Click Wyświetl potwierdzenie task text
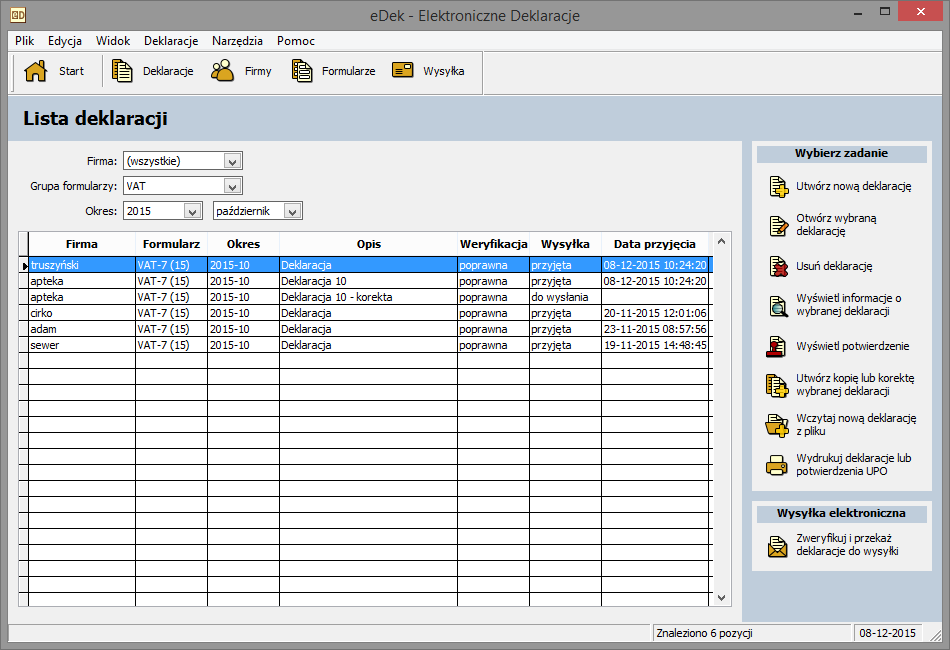Screen dimensions: 950x650 tap(852, 347)
